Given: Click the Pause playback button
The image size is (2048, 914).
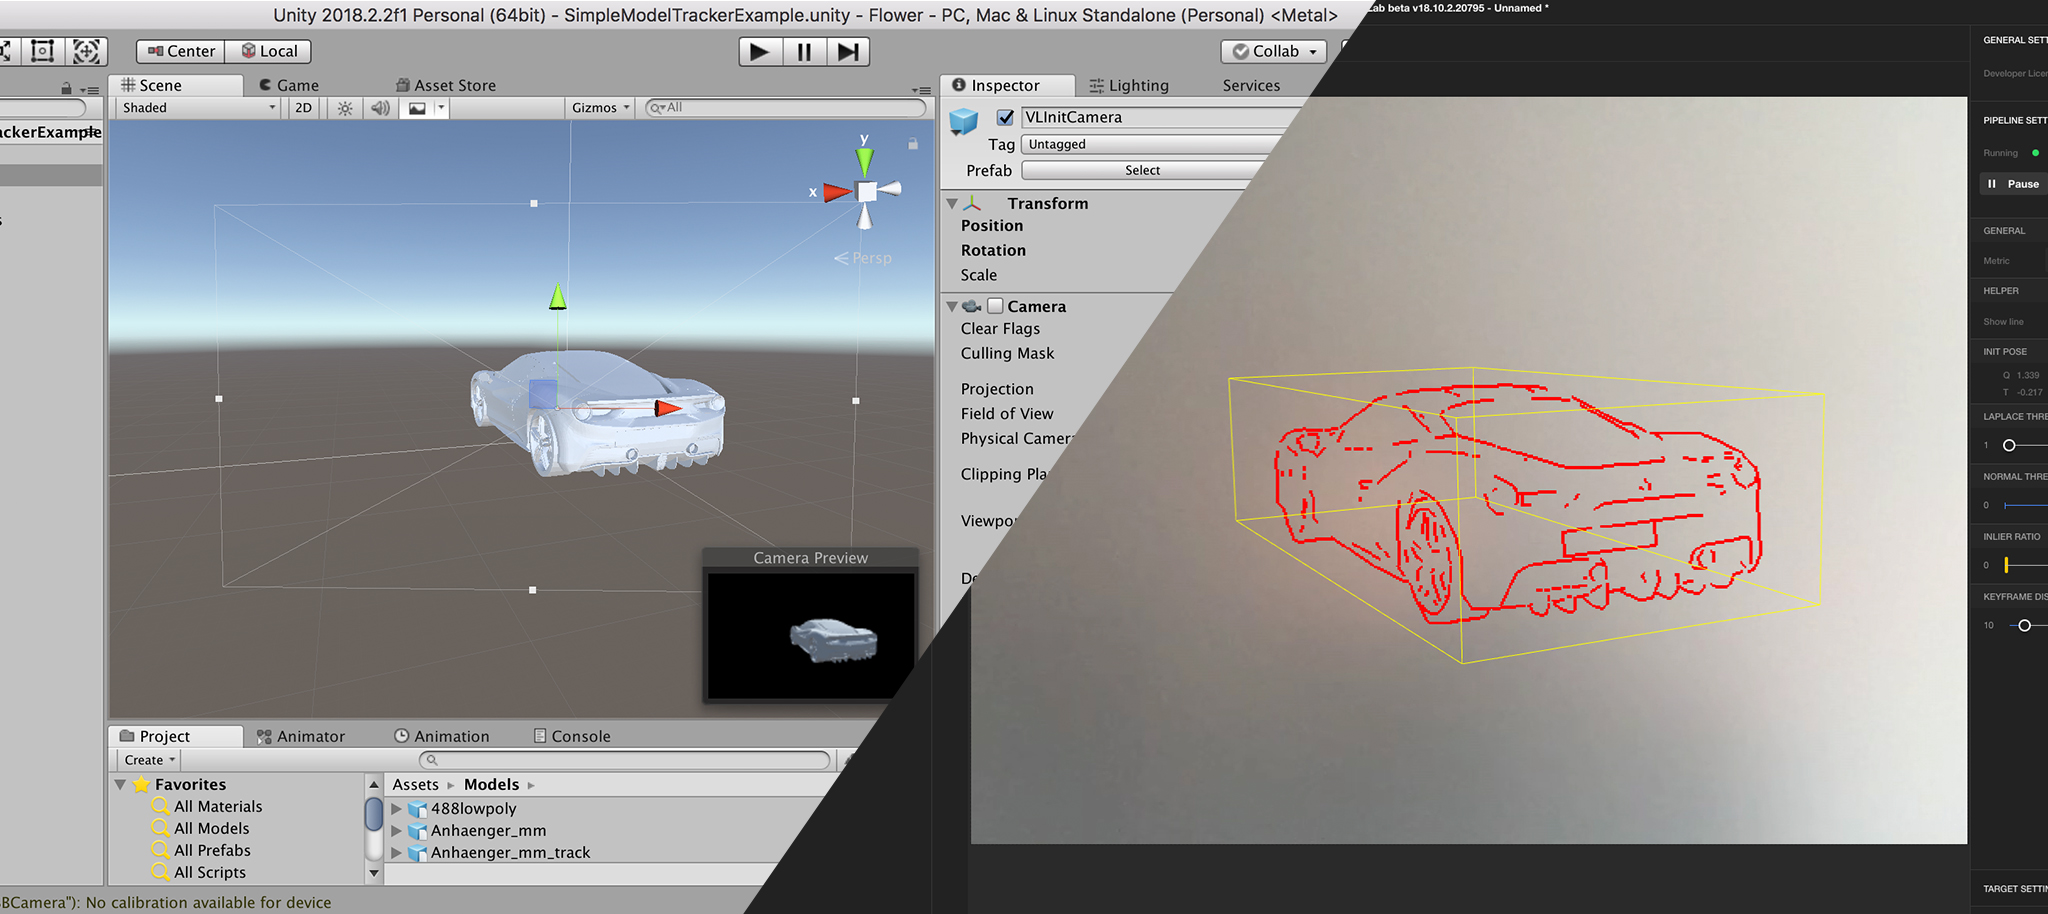Looking at the screenshot, I should (804, 52).
